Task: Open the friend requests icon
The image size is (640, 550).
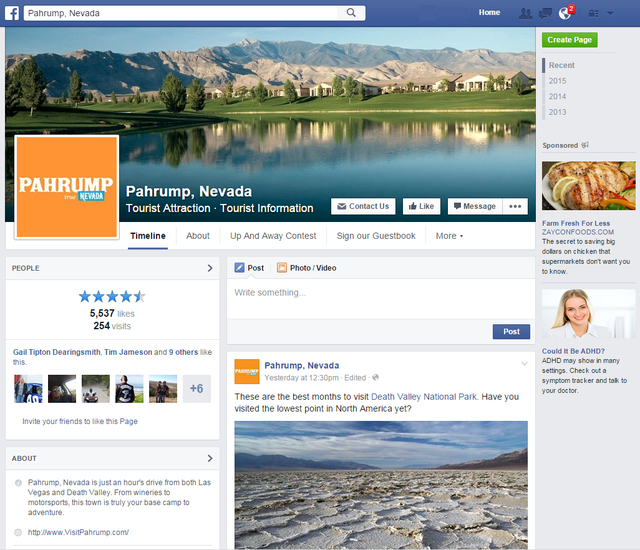Action: pyautogui.click(x=525, y=13)
